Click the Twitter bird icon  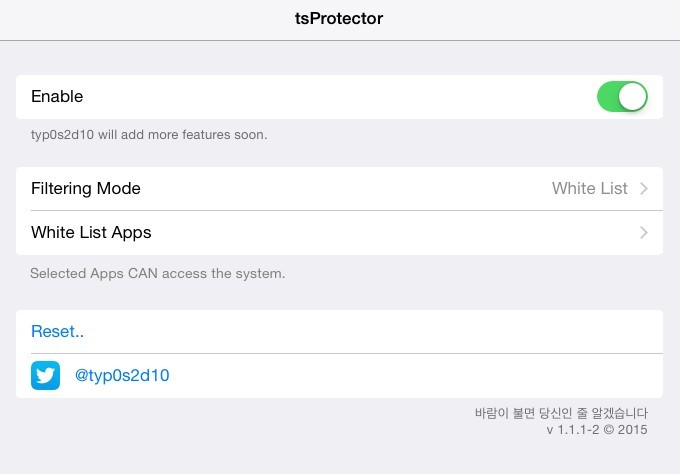click(x=46, y=376)
